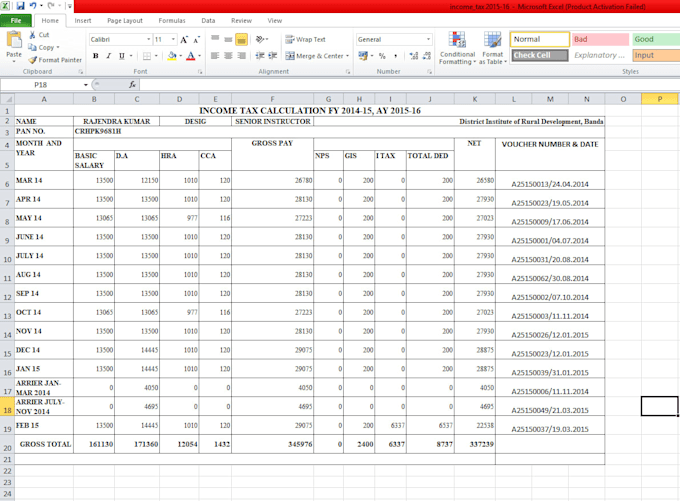
Task: Toggle Italic formatting
Action: (109, 56)
